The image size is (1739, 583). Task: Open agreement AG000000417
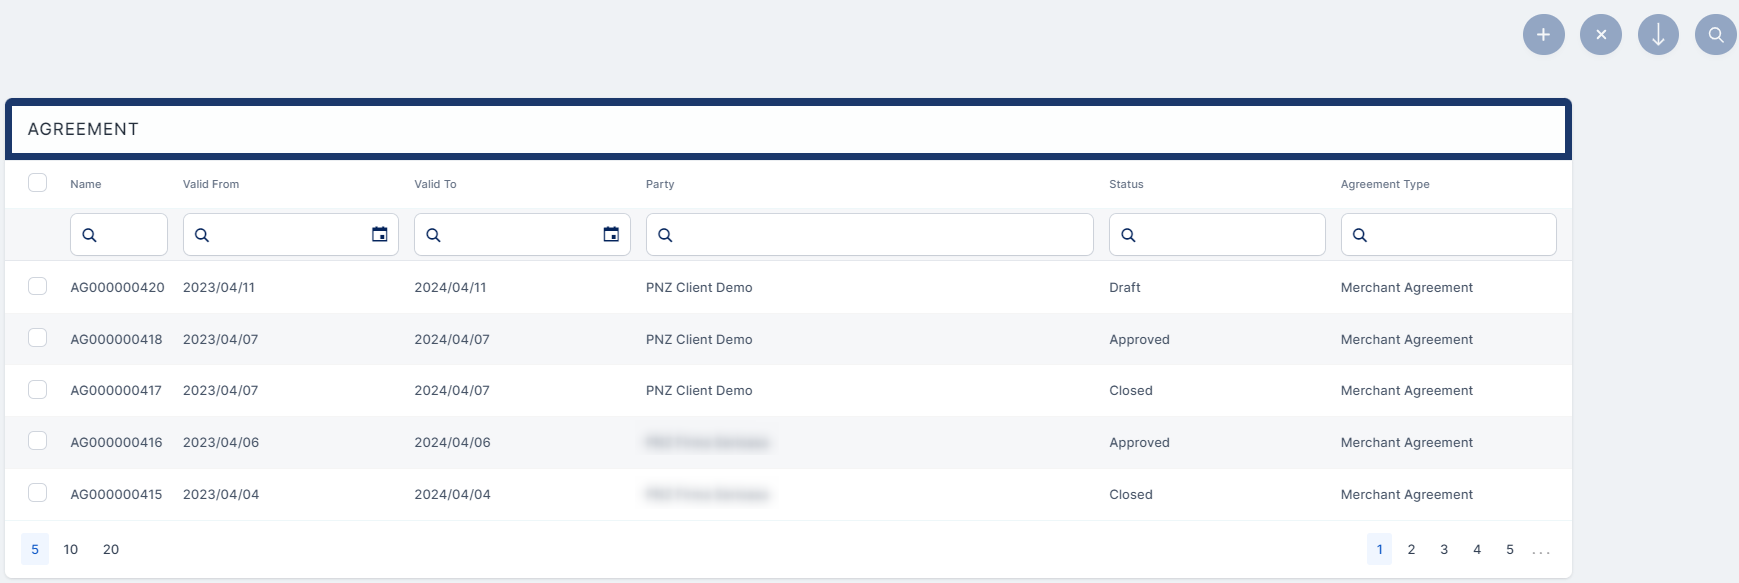116,390
